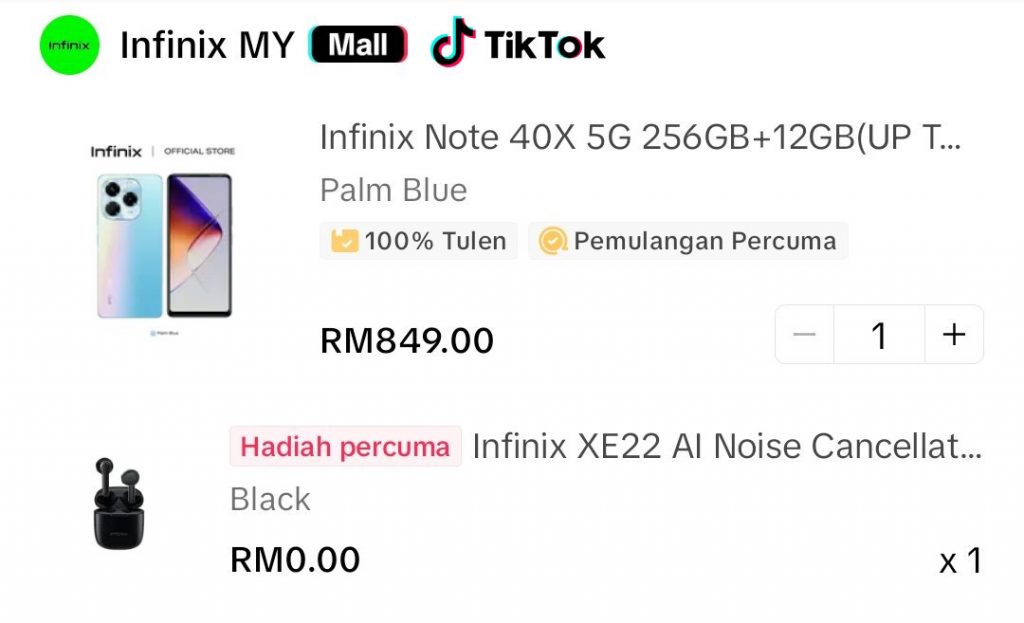Select the Palm Blue variant text
This screenshot has height=623, width=1024.
(x=394, y=190)
